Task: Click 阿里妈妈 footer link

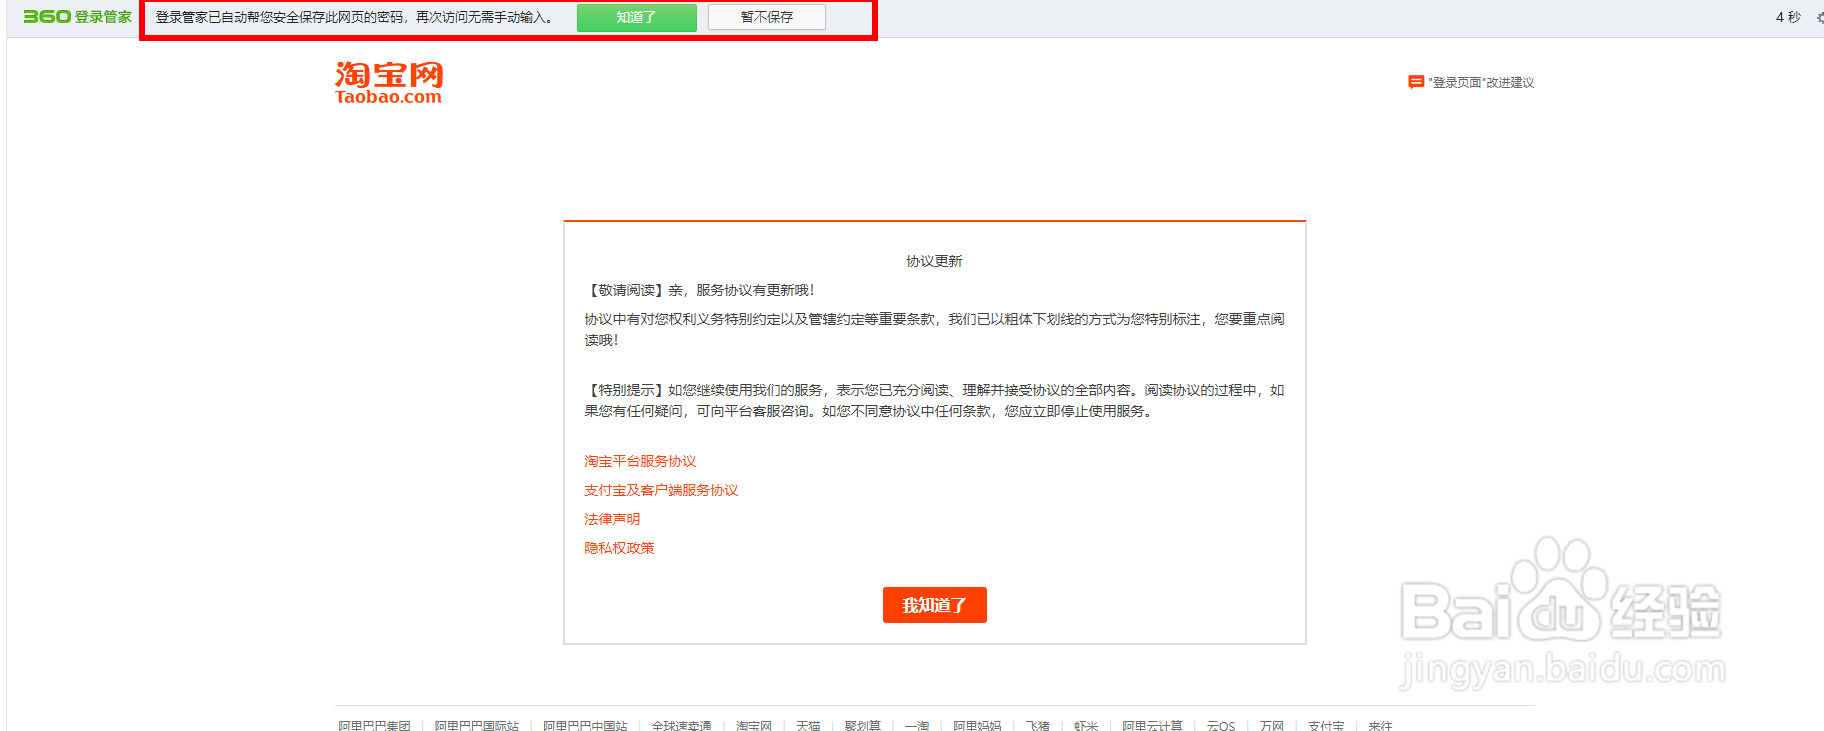Action: (x=977, y=725)
